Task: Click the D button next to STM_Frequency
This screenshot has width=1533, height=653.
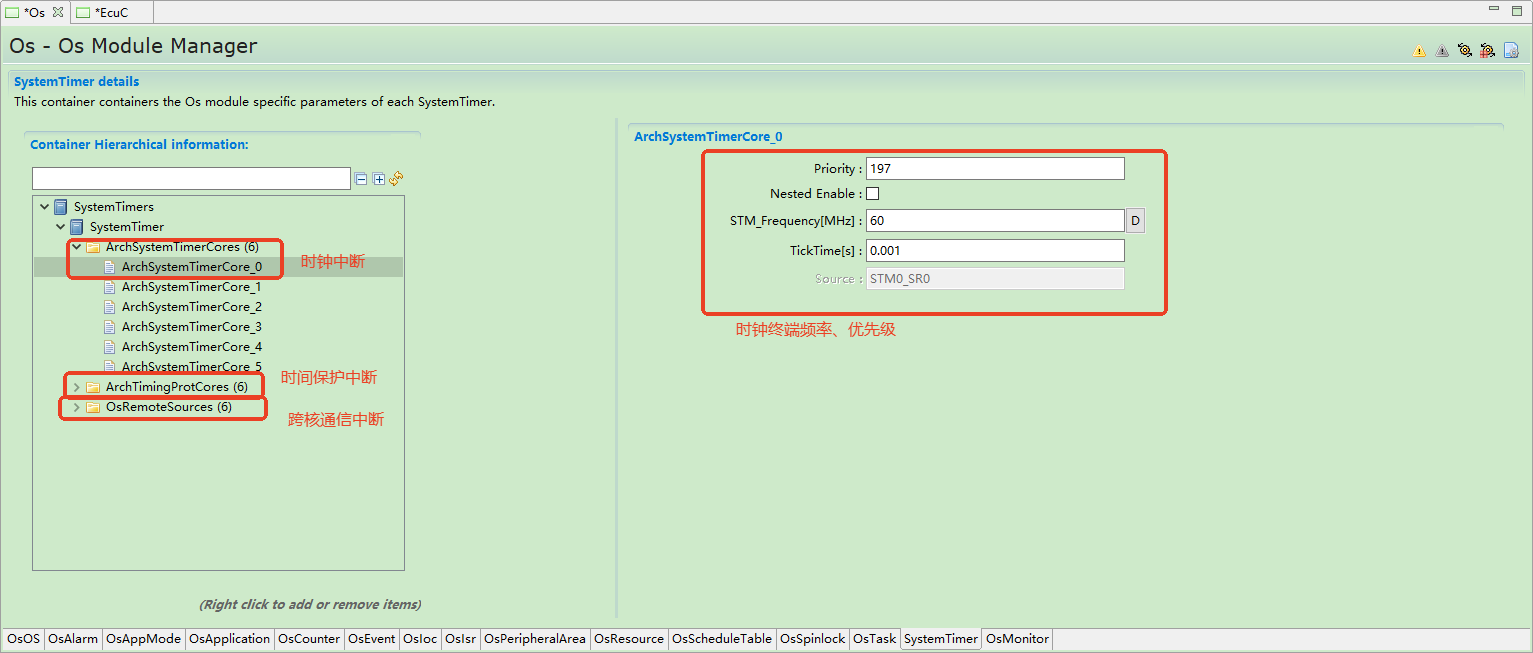Action: [1135, 220]
